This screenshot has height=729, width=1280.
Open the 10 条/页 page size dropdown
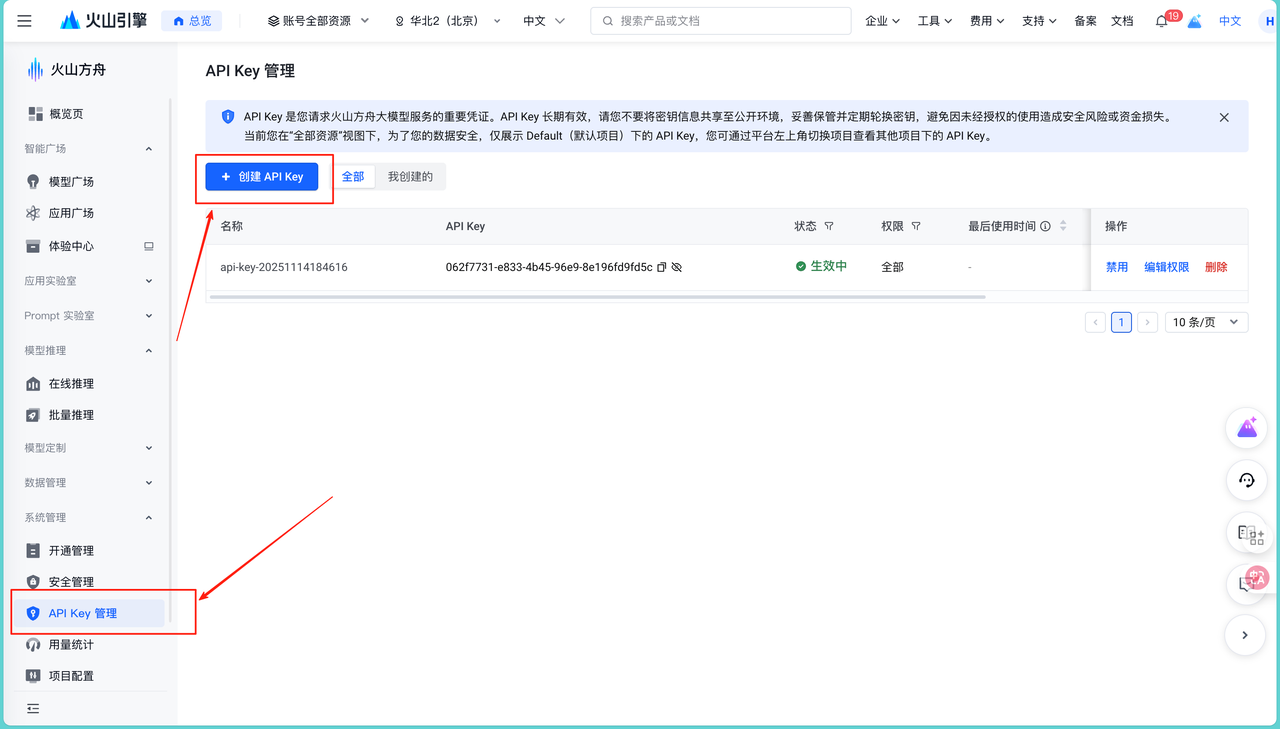tap(1206, 321)
